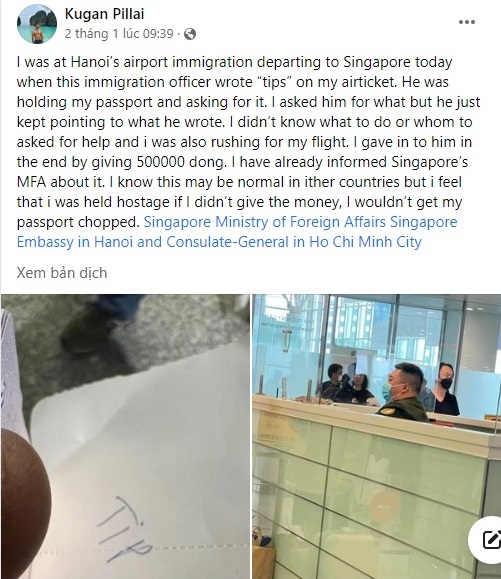Viewport: 501px width, 579px height.
Task: Click the Consulate-General in Ho Chi Minh City text
Action: (x=294, y=242)
